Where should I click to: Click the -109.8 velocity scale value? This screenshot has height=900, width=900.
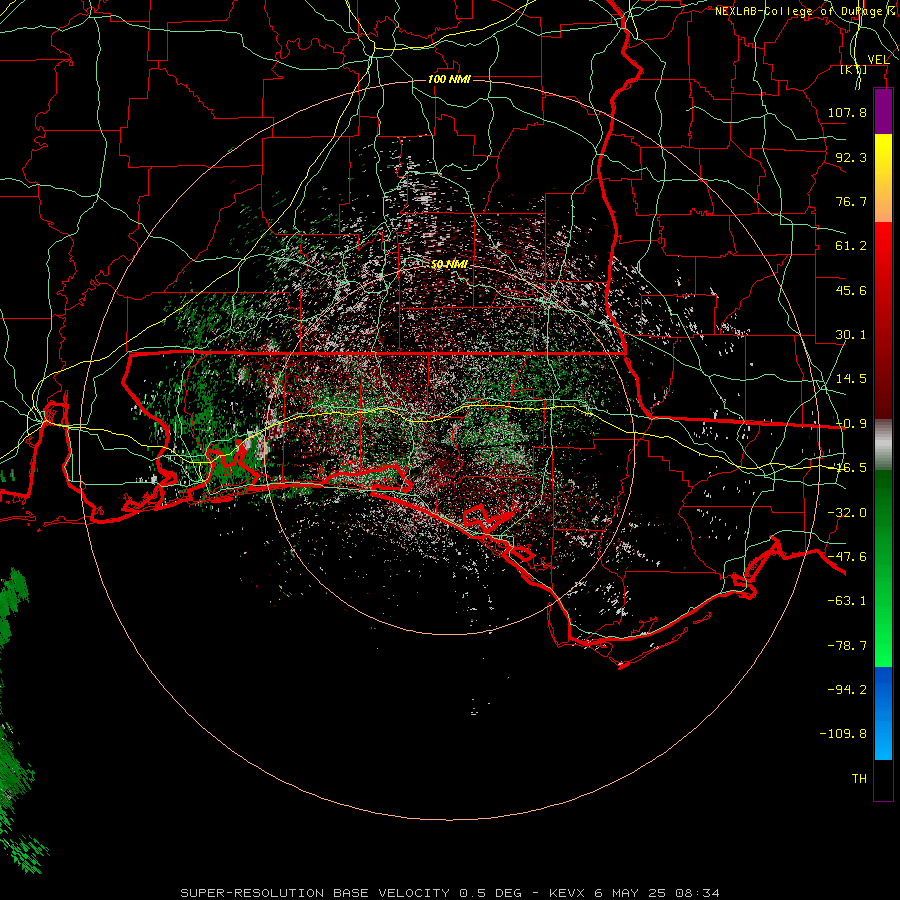point(843,734)
